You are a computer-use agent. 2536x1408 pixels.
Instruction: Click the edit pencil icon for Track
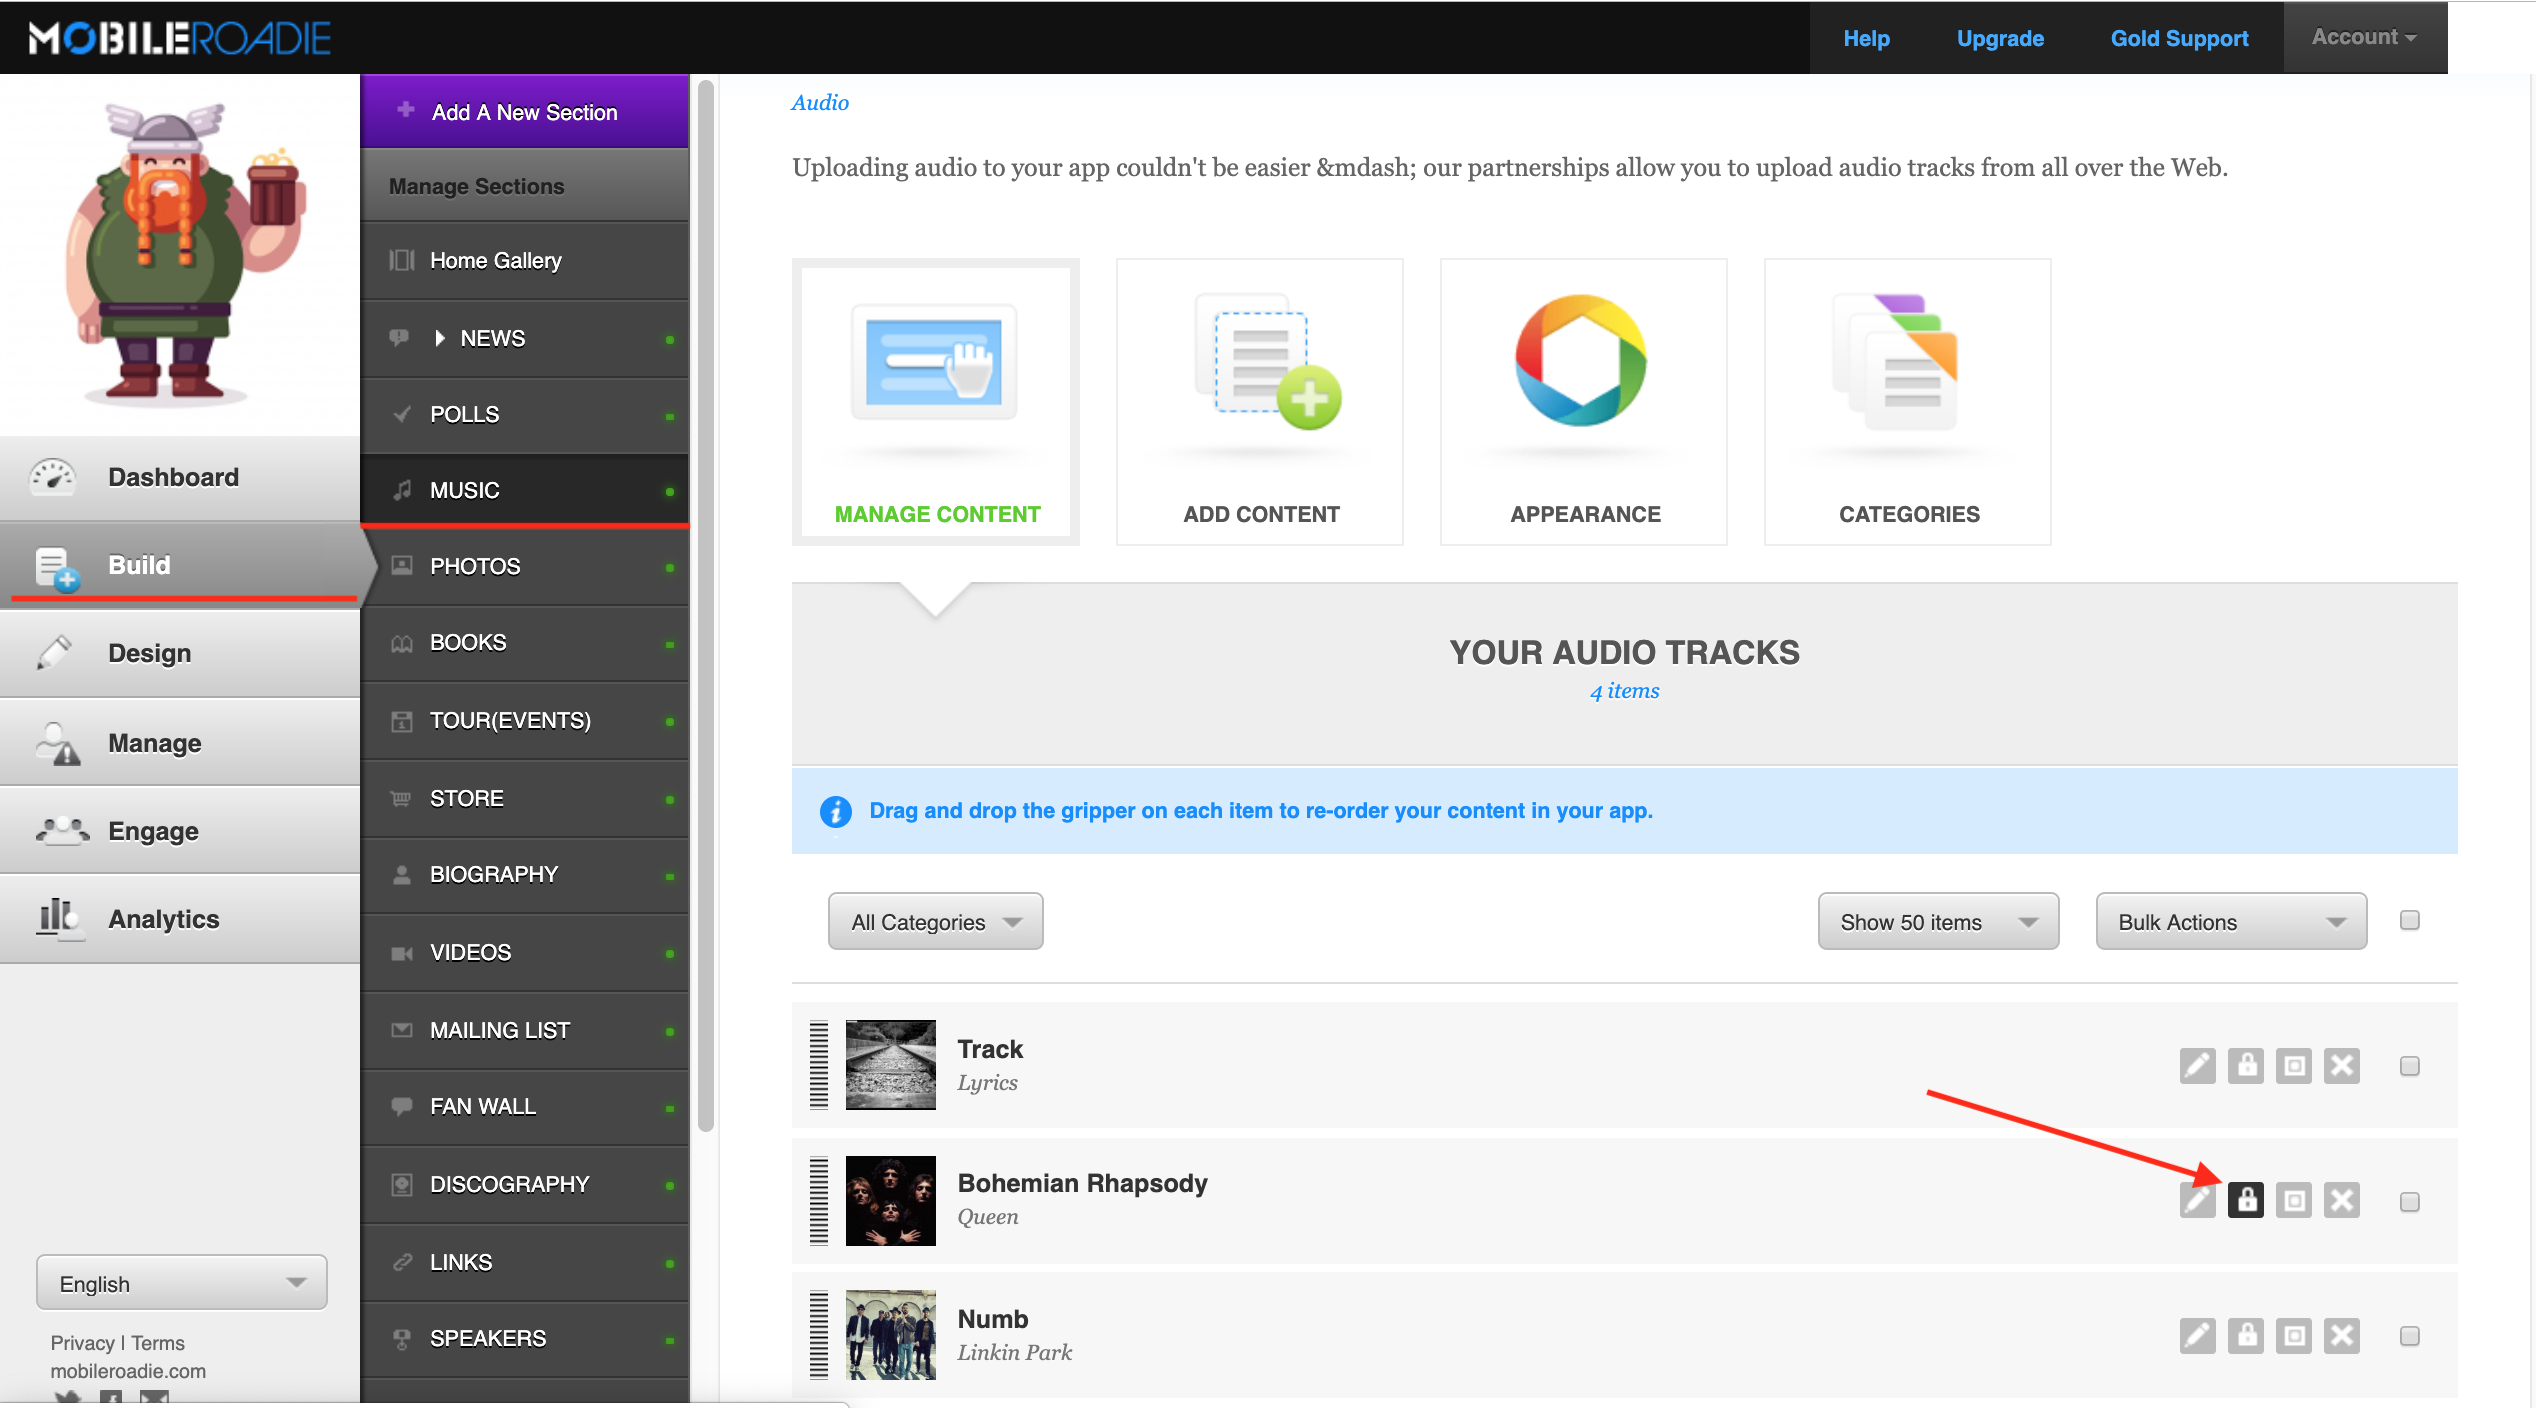point(2197,1065)
